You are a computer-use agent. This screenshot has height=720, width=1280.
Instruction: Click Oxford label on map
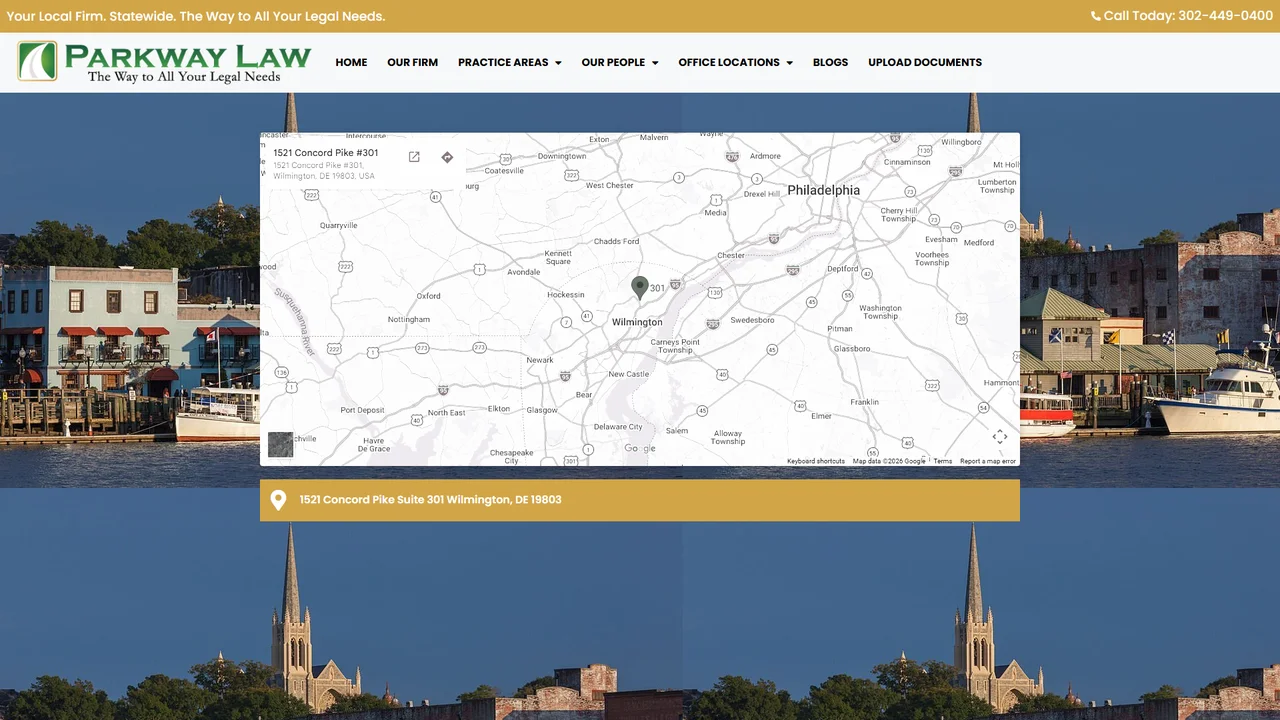click(x=429, y=296)
